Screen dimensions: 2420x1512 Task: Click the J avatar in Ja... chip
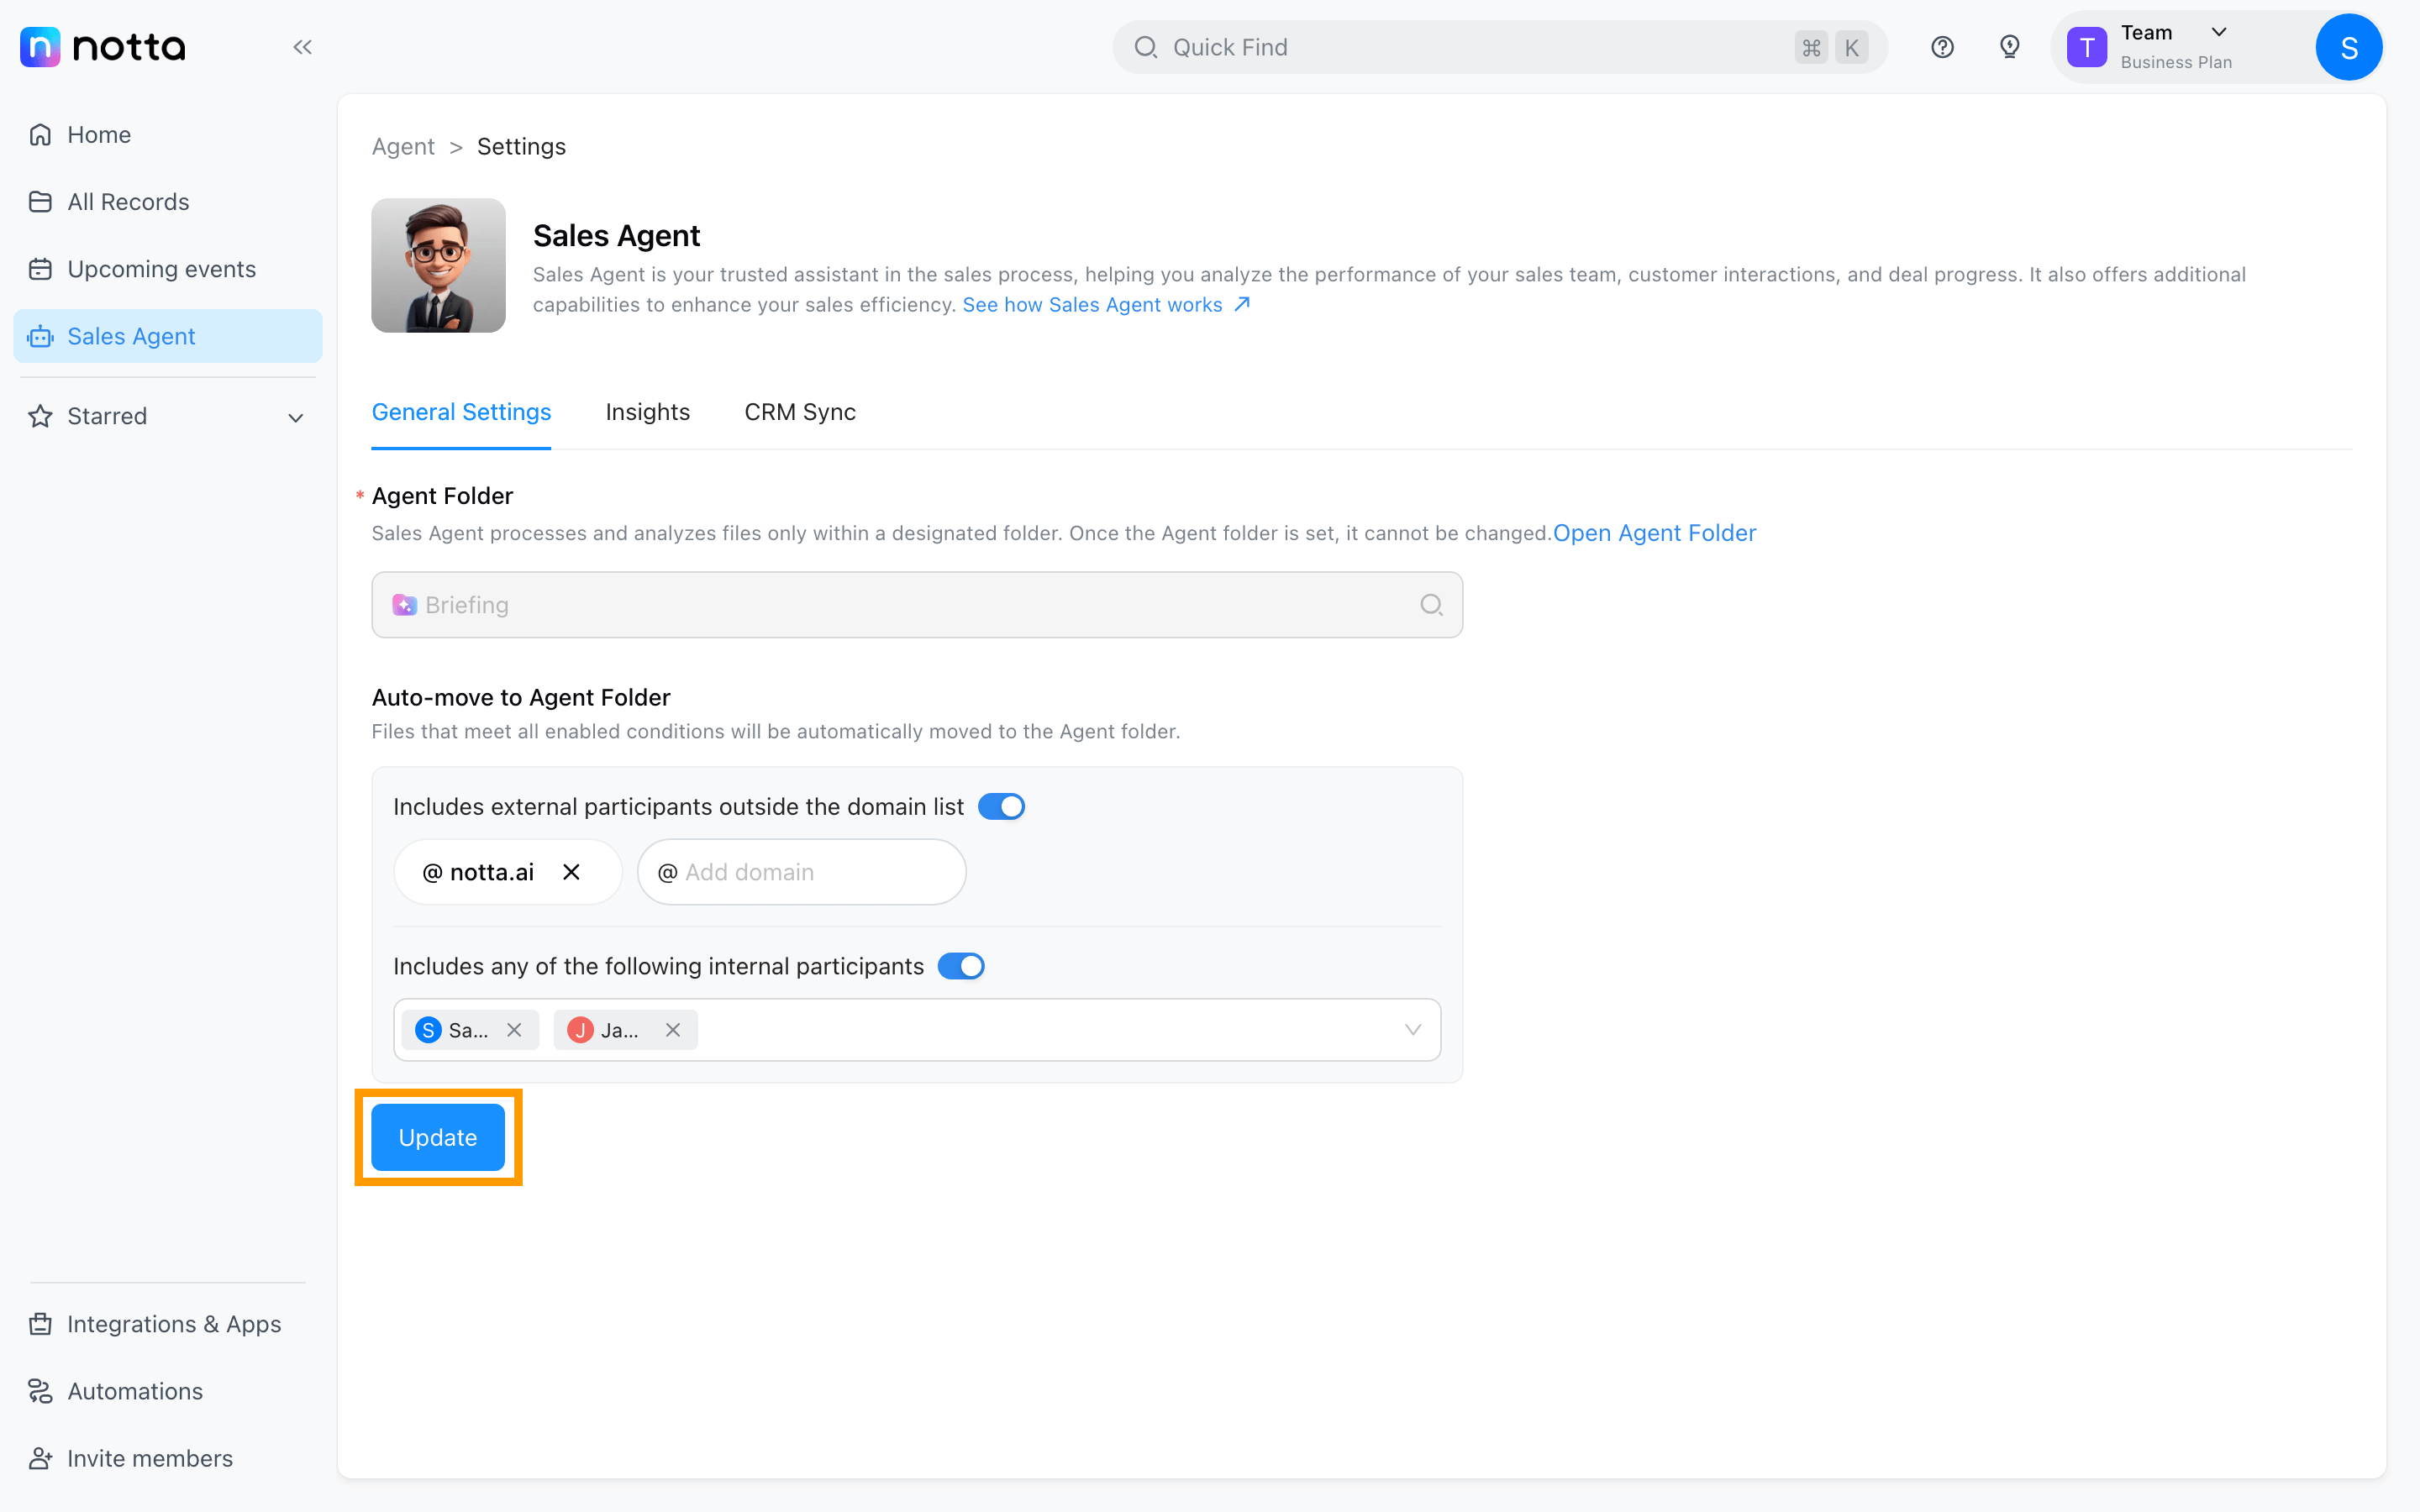[580, 1030]
